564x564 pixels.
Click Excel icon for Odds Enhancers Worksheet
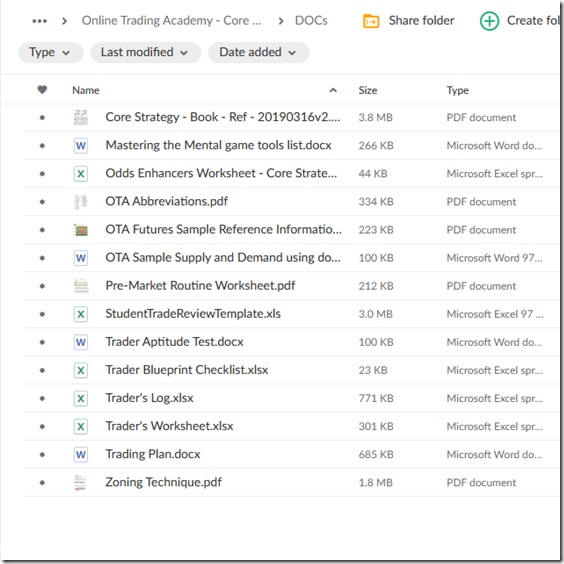81,174
